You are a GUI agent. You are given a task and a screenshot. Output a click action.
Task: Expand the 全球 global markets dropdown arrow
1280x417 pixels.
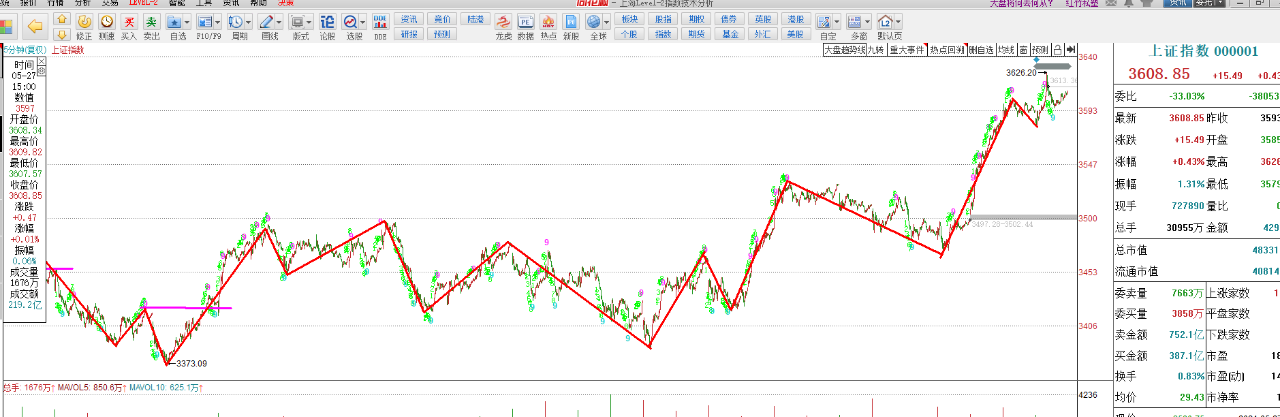click(x=605, y=21)
